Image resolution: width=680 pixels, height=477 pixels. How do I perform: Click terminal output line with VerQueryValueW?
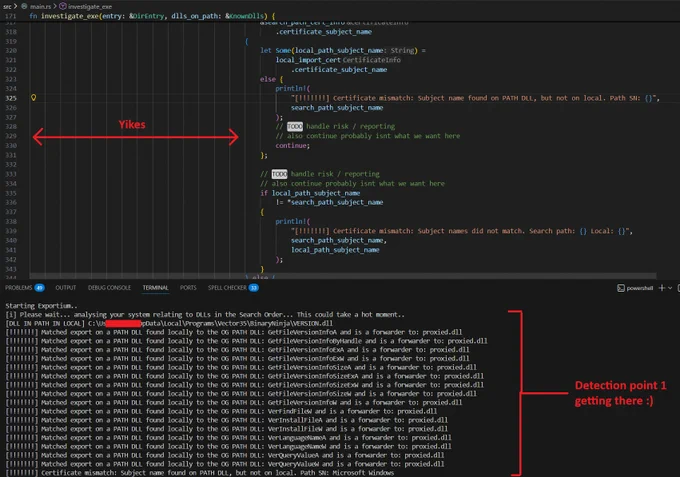[225, 464]
